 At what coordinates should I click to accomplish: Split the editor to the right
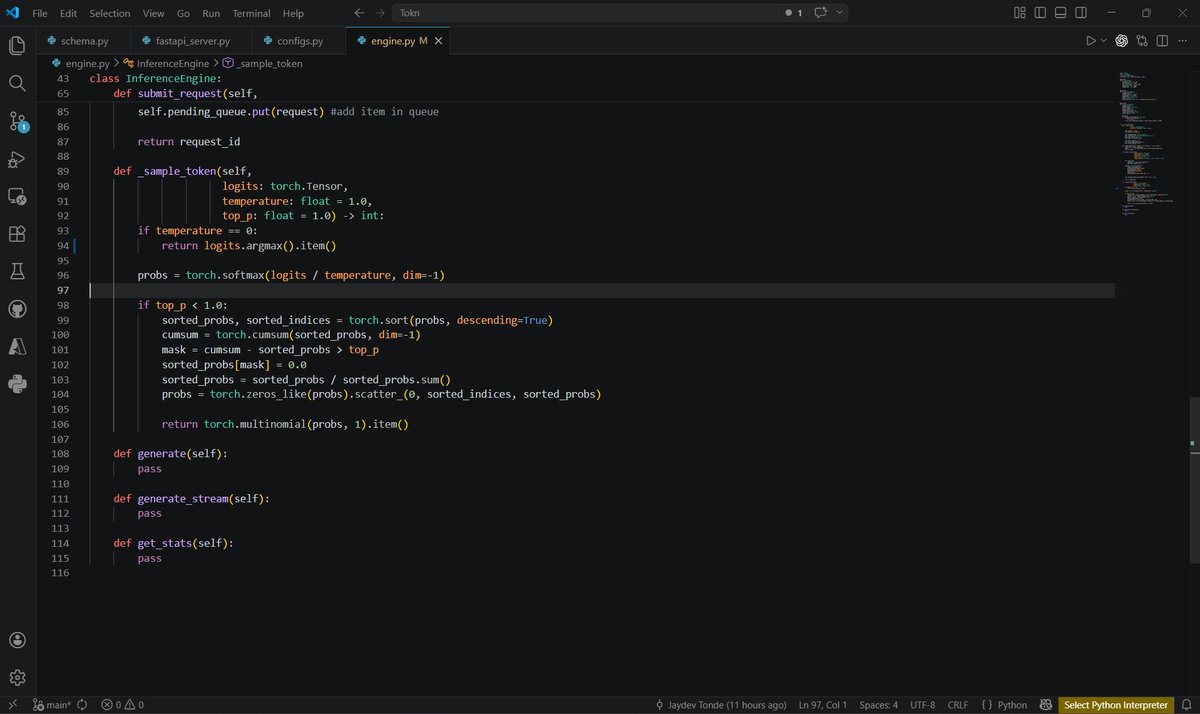1162,41
